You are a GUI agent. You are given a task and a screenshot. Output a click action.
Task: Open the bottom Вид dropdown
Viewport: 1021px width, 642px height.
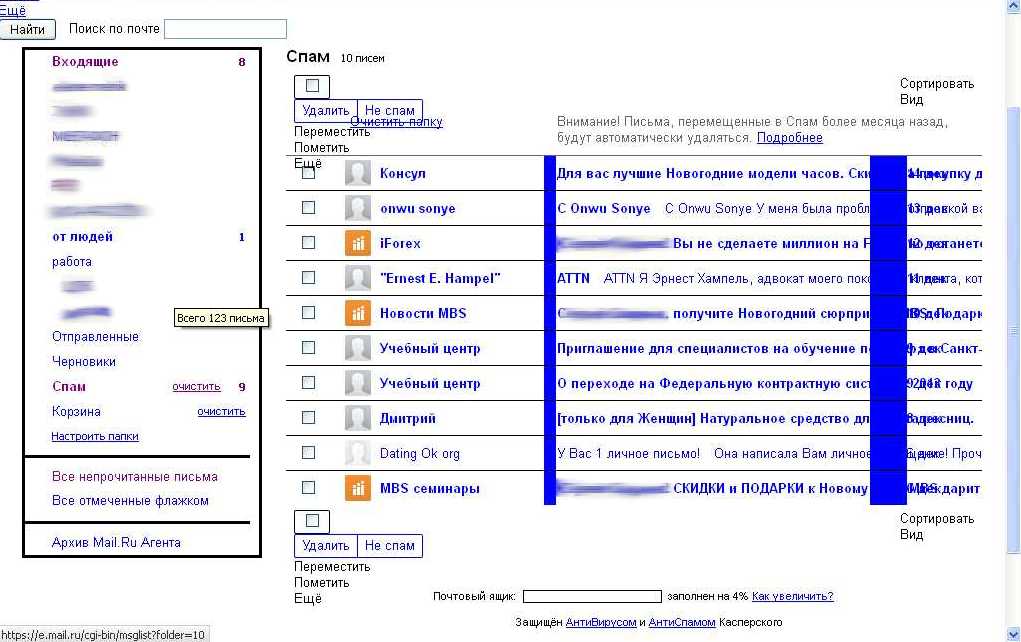pos(912,535)
